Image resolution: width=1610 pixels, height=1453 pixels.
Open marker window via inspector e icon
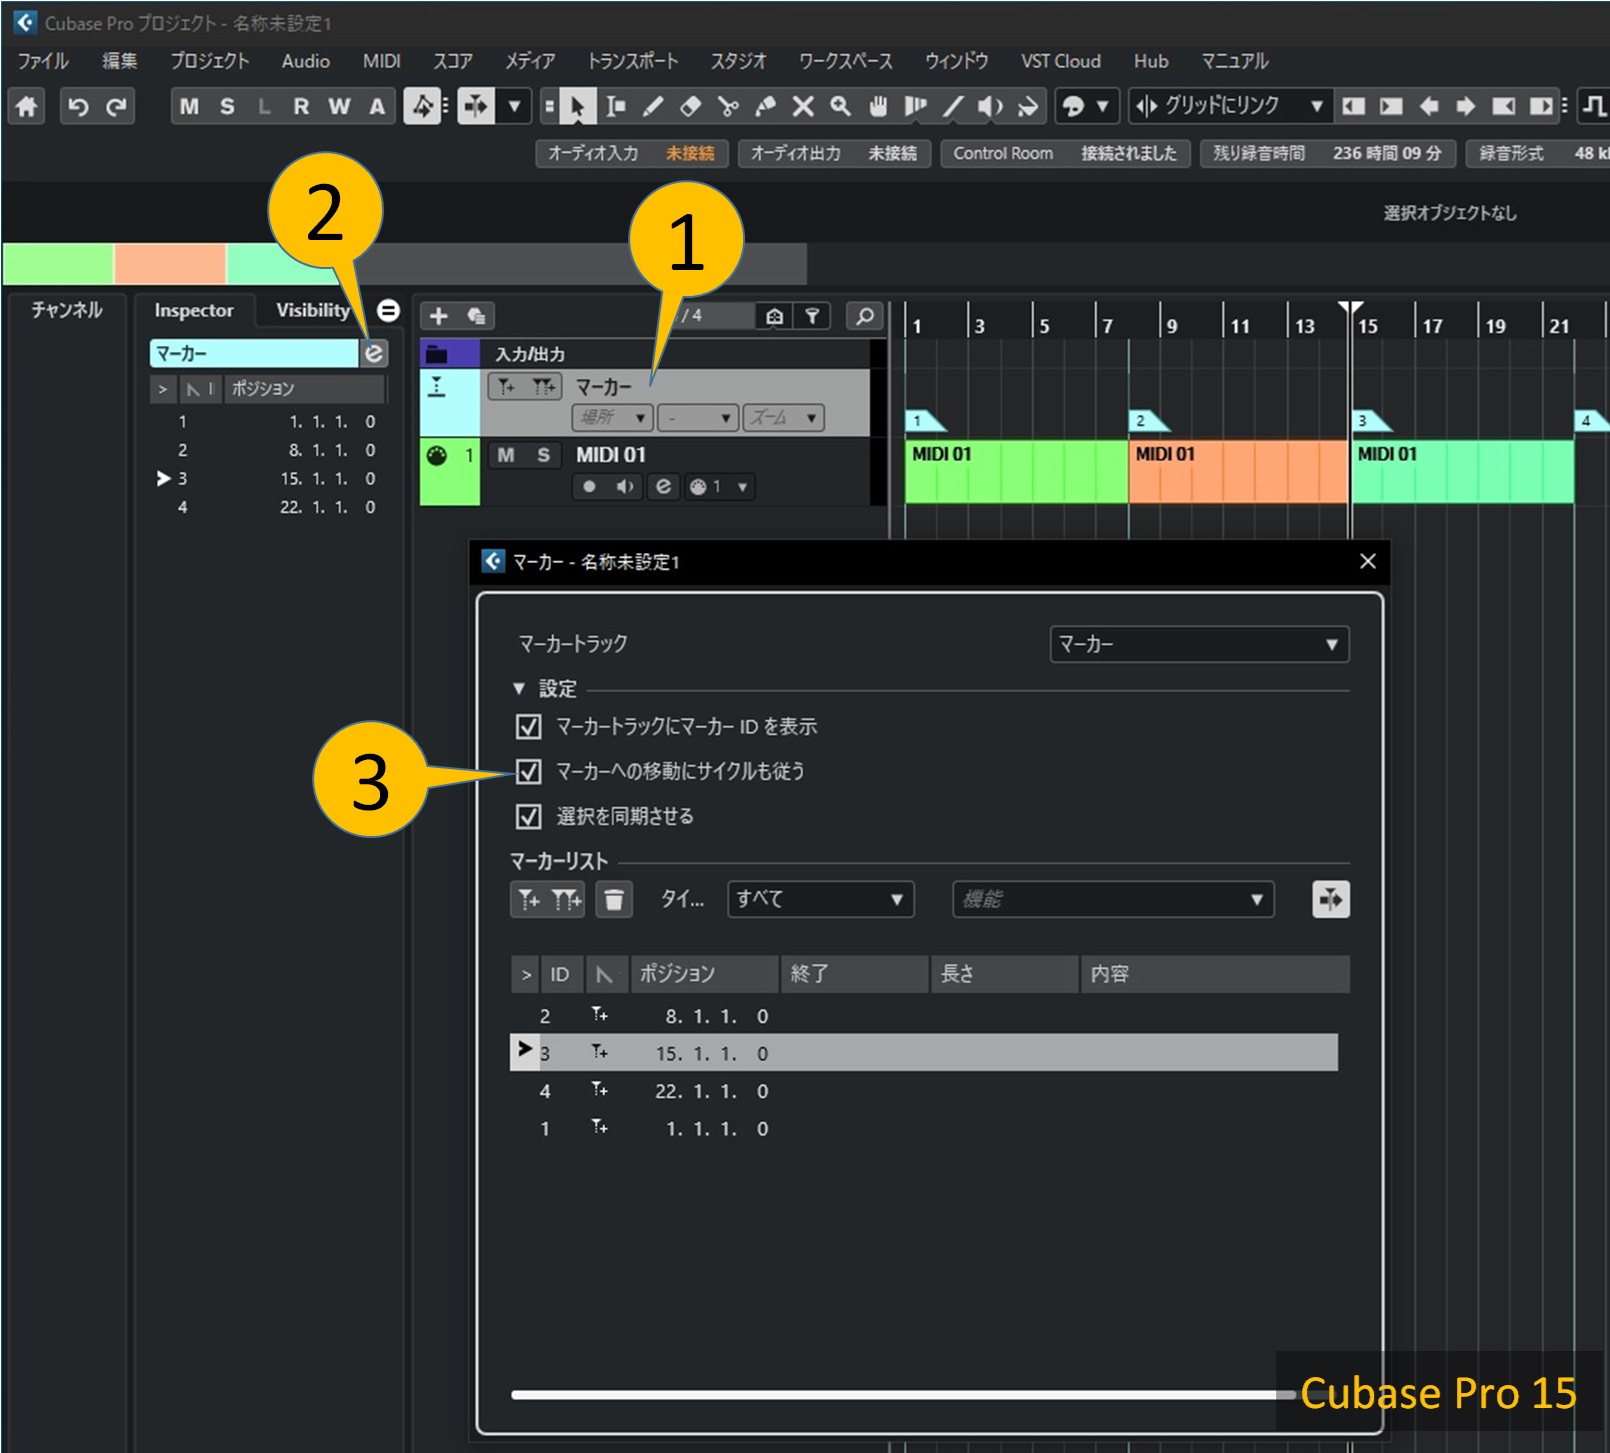[x=373, y=353]
